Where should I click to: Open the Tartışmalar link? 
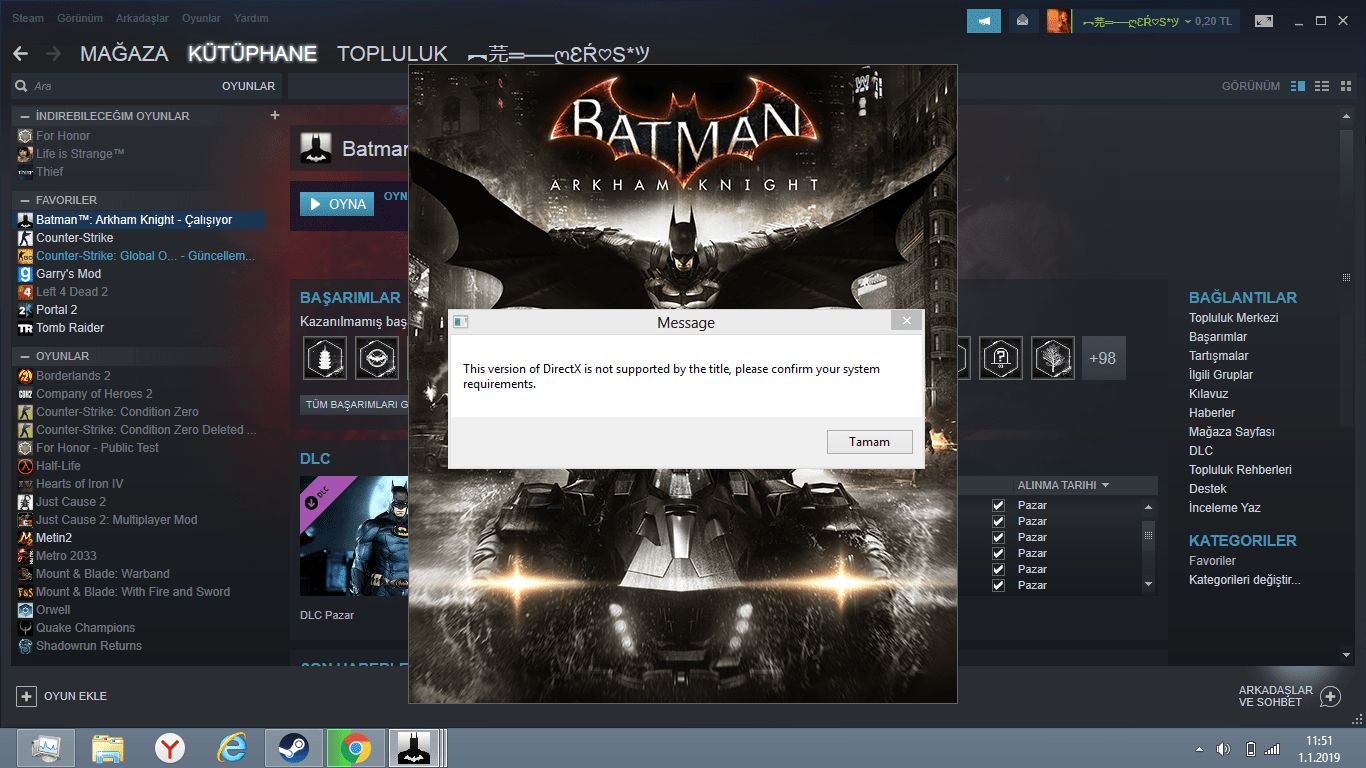pos(1218,356)
